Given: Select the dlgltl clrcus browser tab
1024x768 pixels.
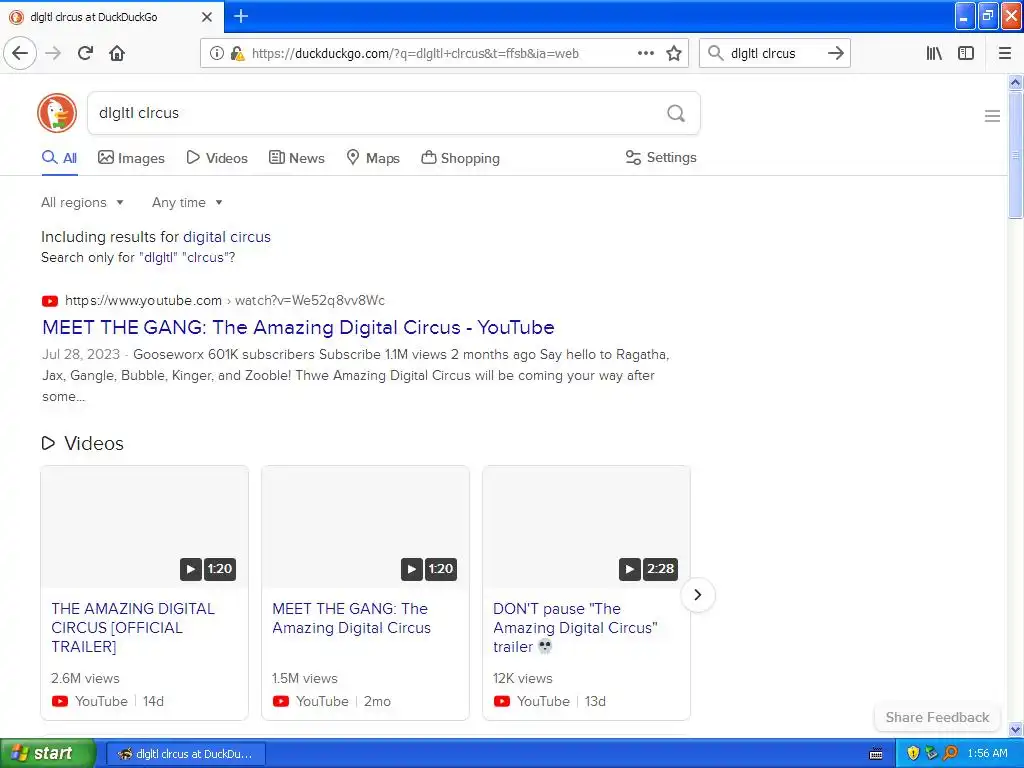Looking at the screenshot, I should (112, 17).
